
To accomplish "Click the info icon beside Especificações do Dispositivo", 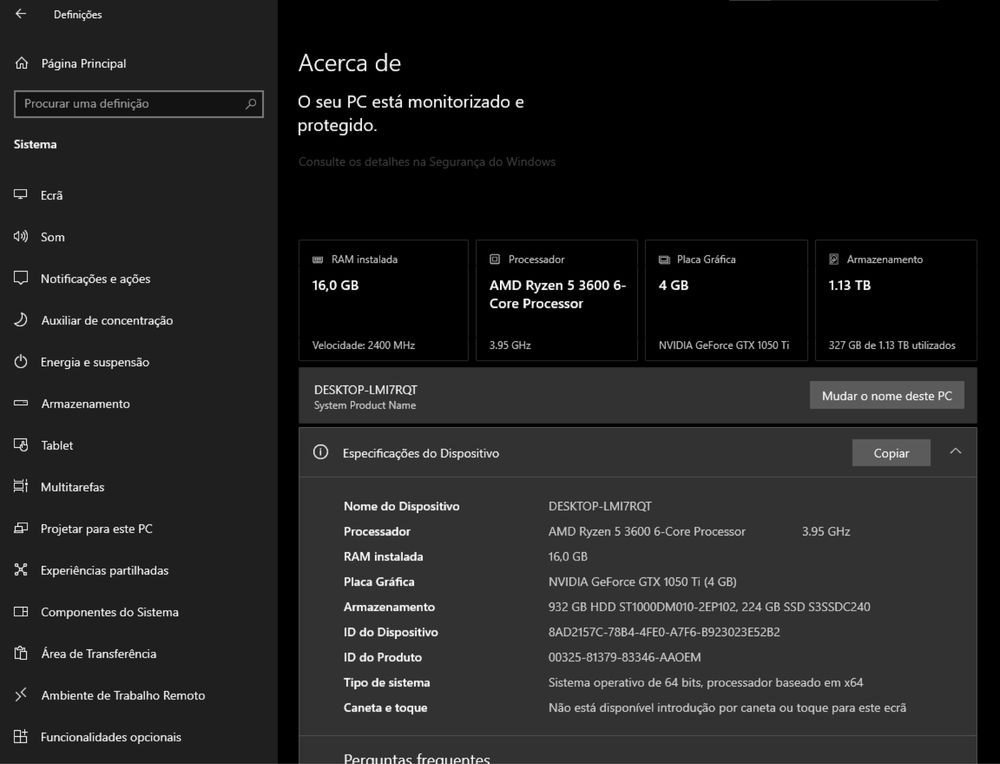I will pyautogui.click(x=321, y=452).
